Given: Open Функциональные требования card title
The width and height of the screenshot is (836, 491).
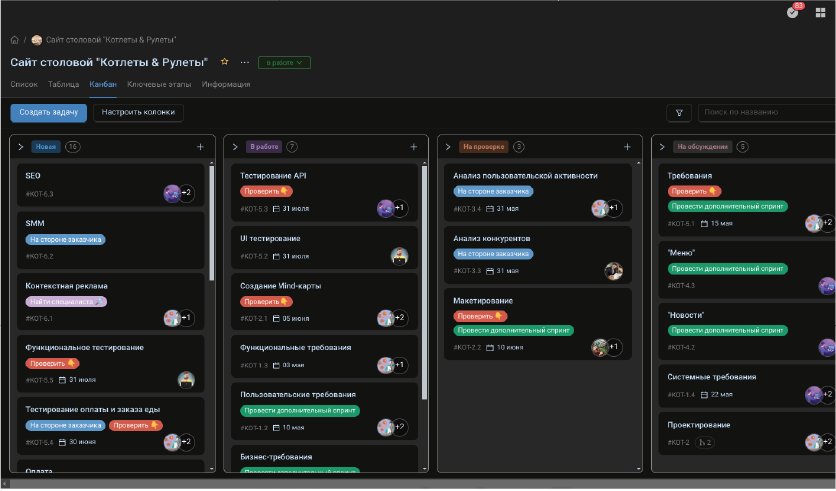Looking at the screenshot, I should pyautogui.click(x=295, y=348).
